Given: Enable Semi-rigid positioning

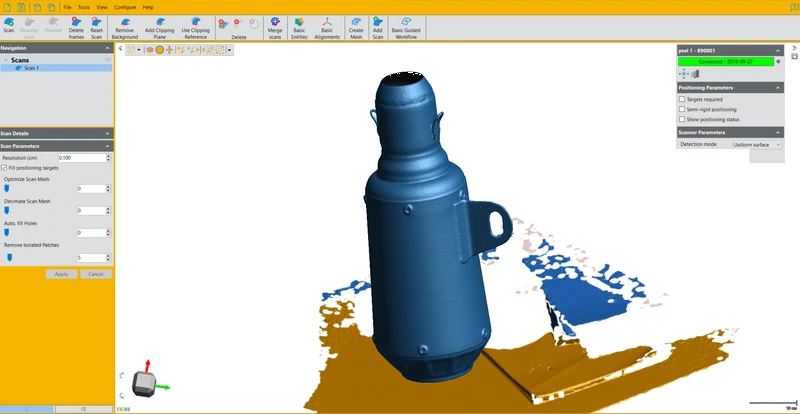Looking at the screenshot, I should click(682, 108).
